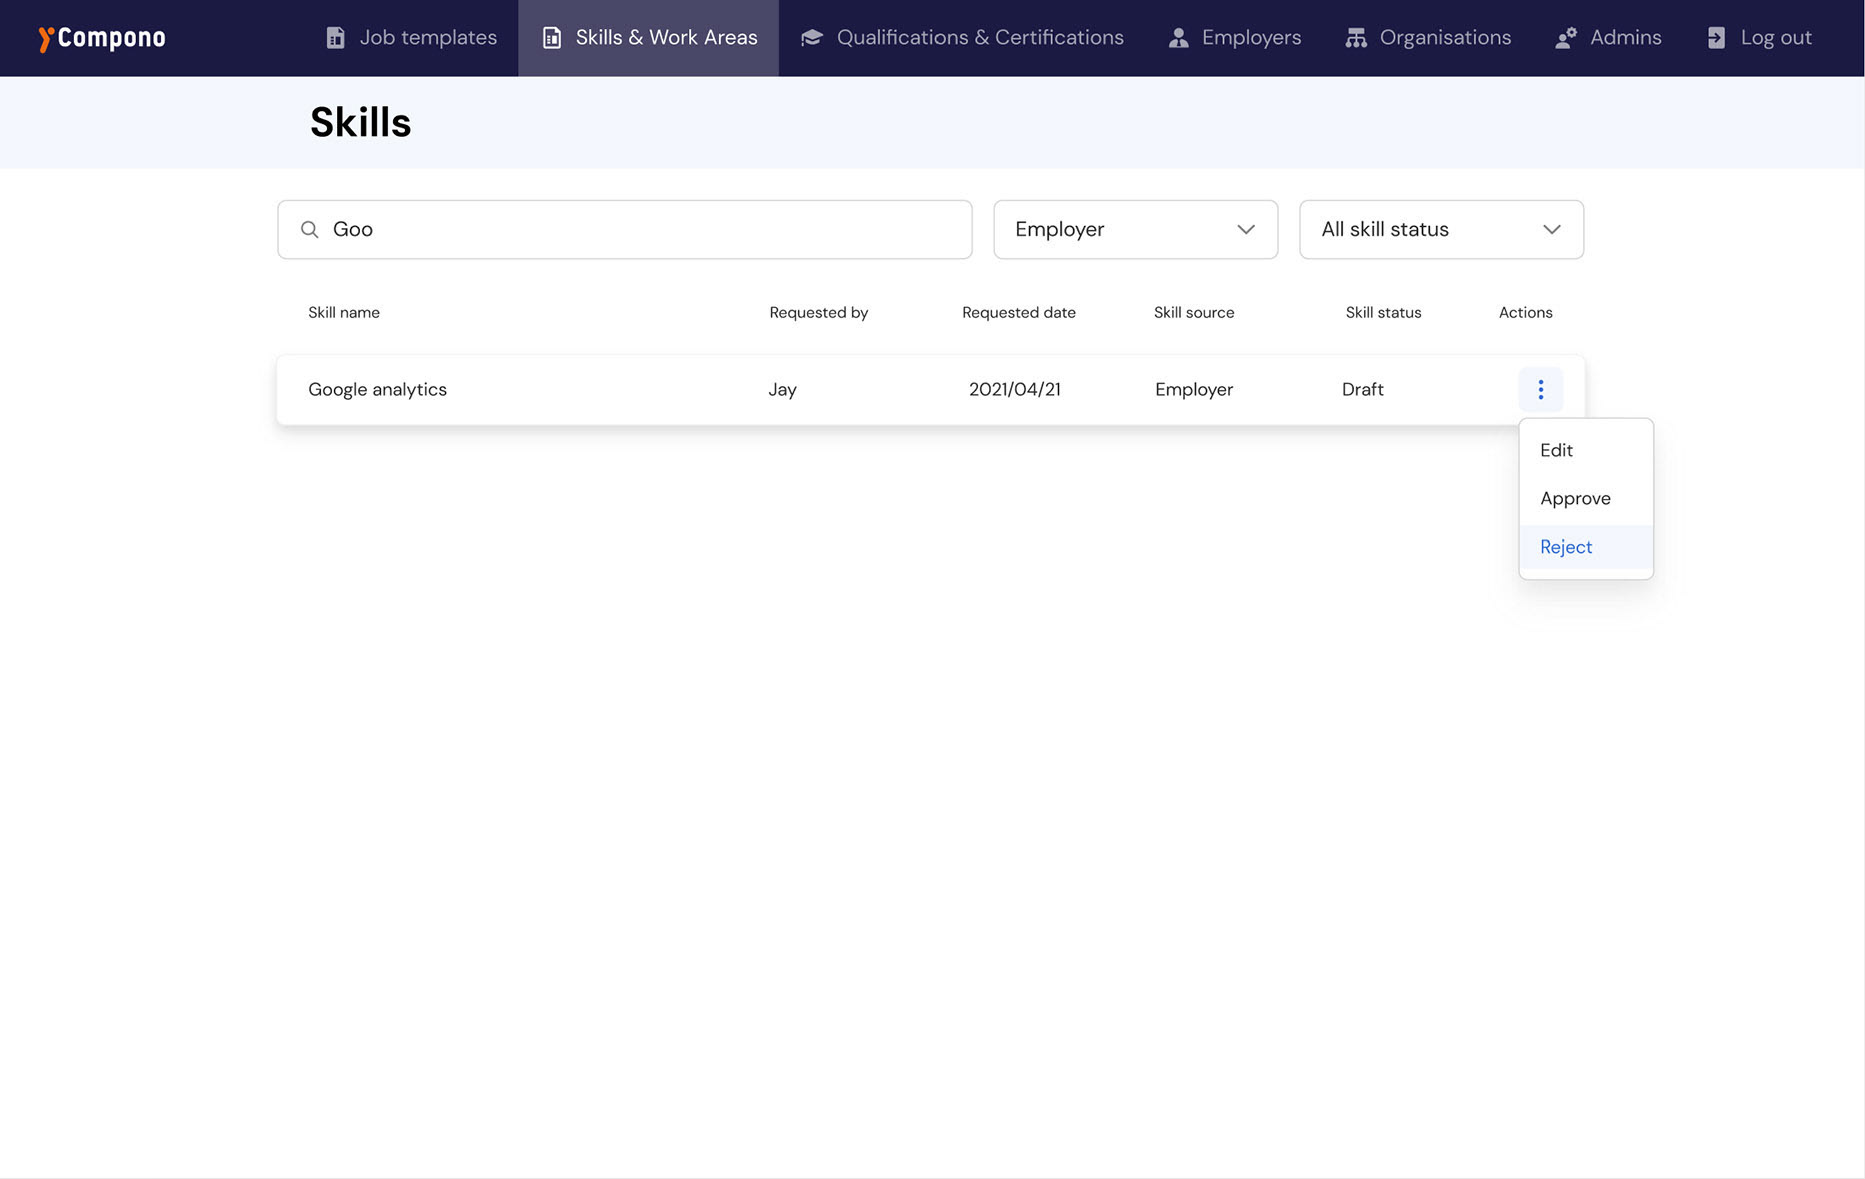1865x1179 pixels.
Task: Click the search magnifier icon
Action: click(x=310, y=230)
